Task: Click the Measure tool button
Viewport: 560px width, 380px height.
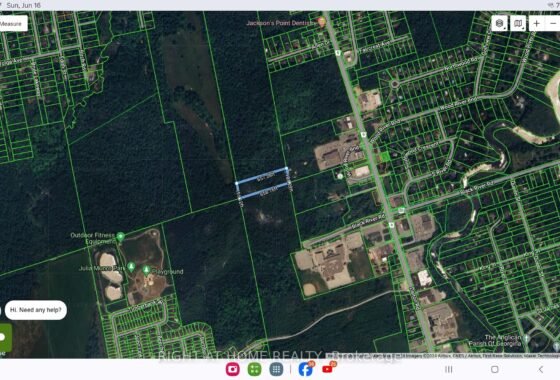Action: [x=13, y=24]
